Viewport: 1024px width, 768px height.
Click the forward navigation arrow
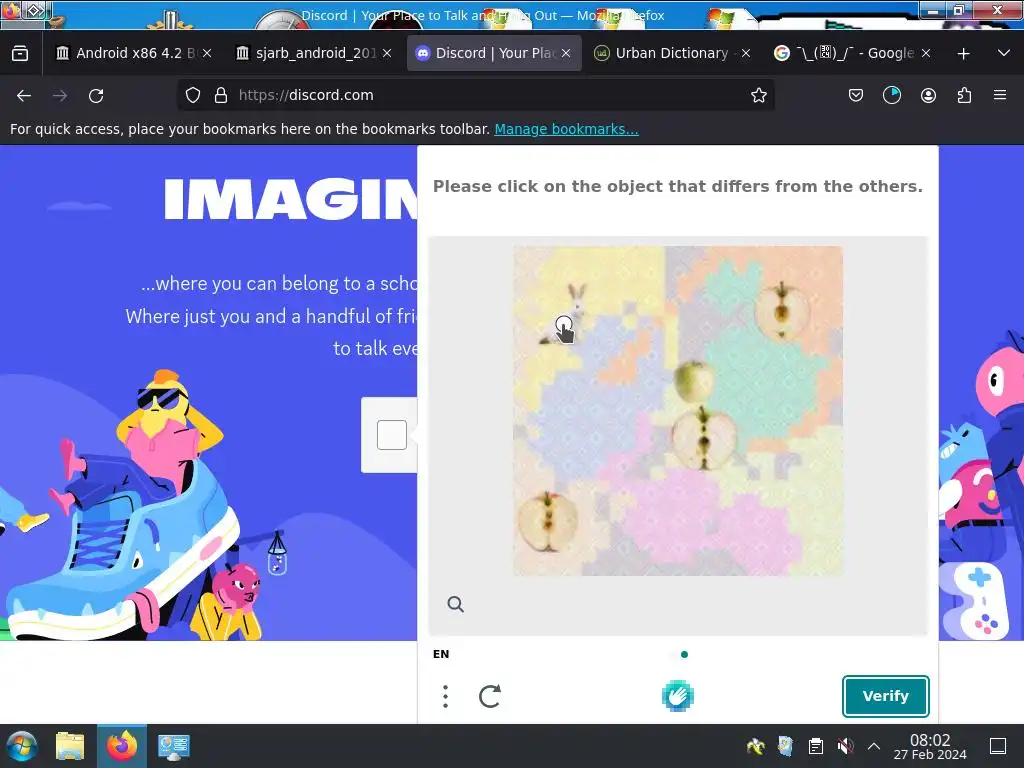pos(60,95)
